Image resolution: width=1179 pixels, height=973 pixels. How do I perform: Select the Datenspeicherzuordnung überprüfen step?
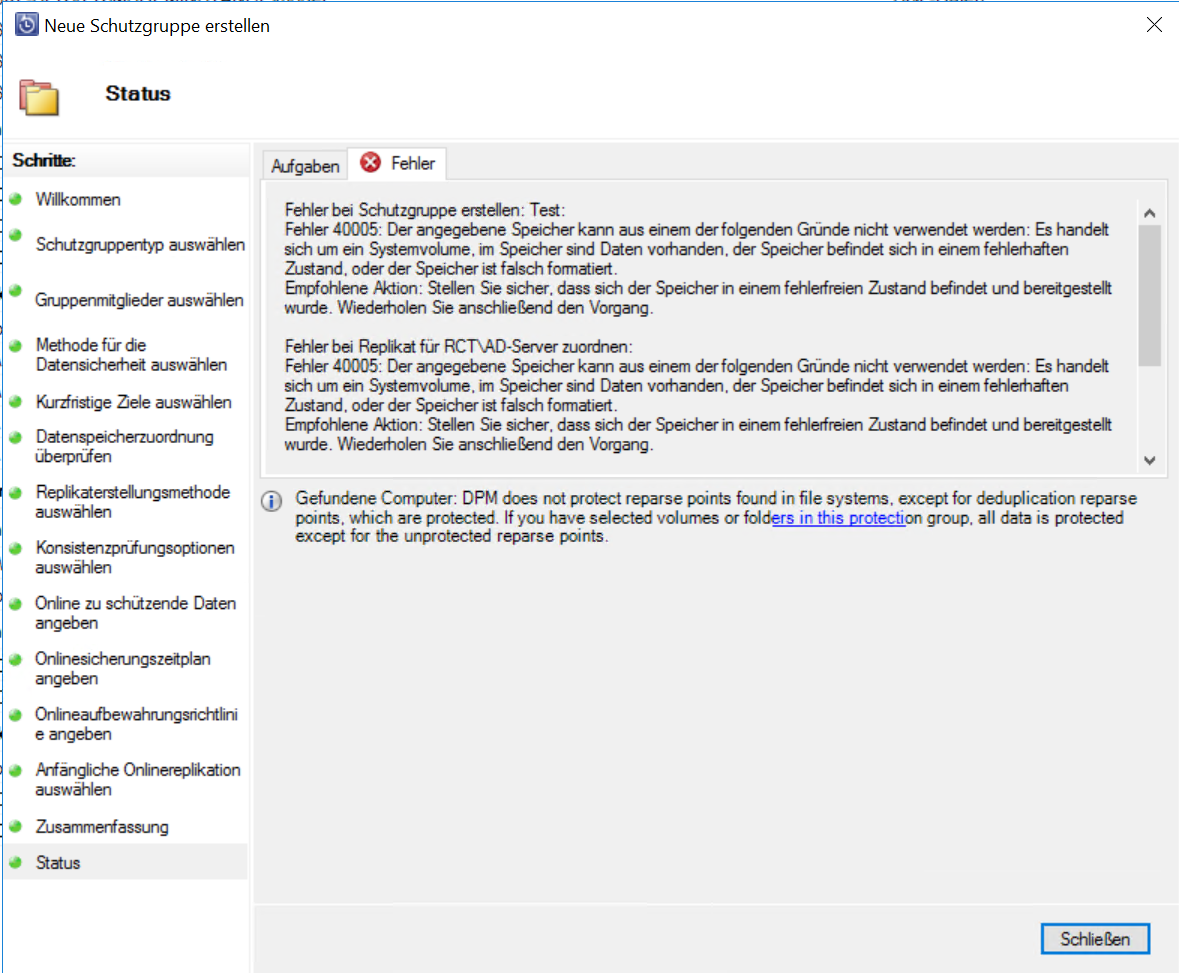pyautogui.click(x=126, y=447)
